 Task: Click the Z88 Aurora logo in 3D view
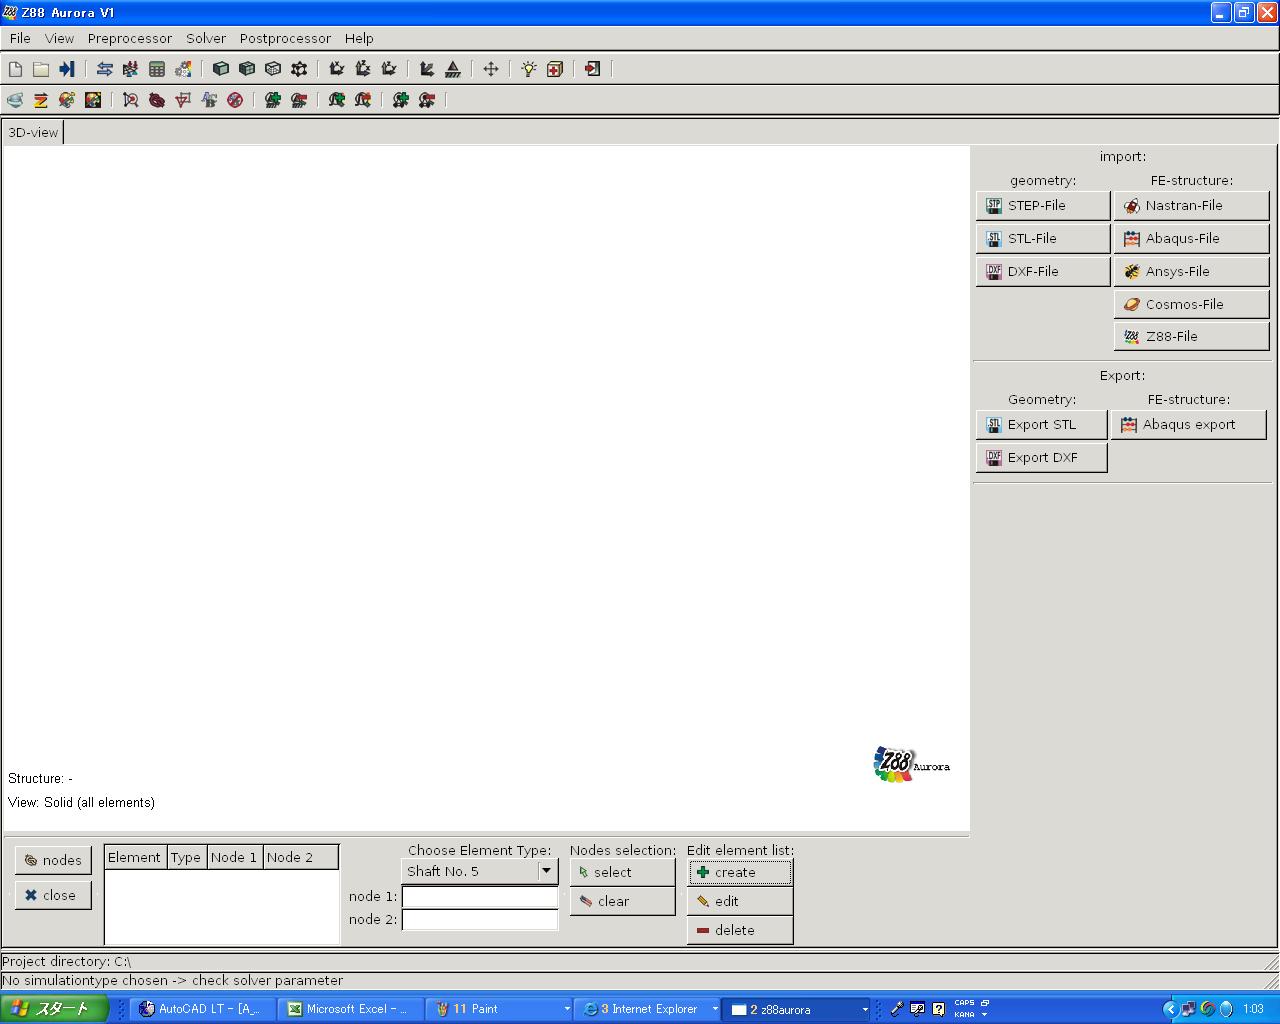coord(911,765)
